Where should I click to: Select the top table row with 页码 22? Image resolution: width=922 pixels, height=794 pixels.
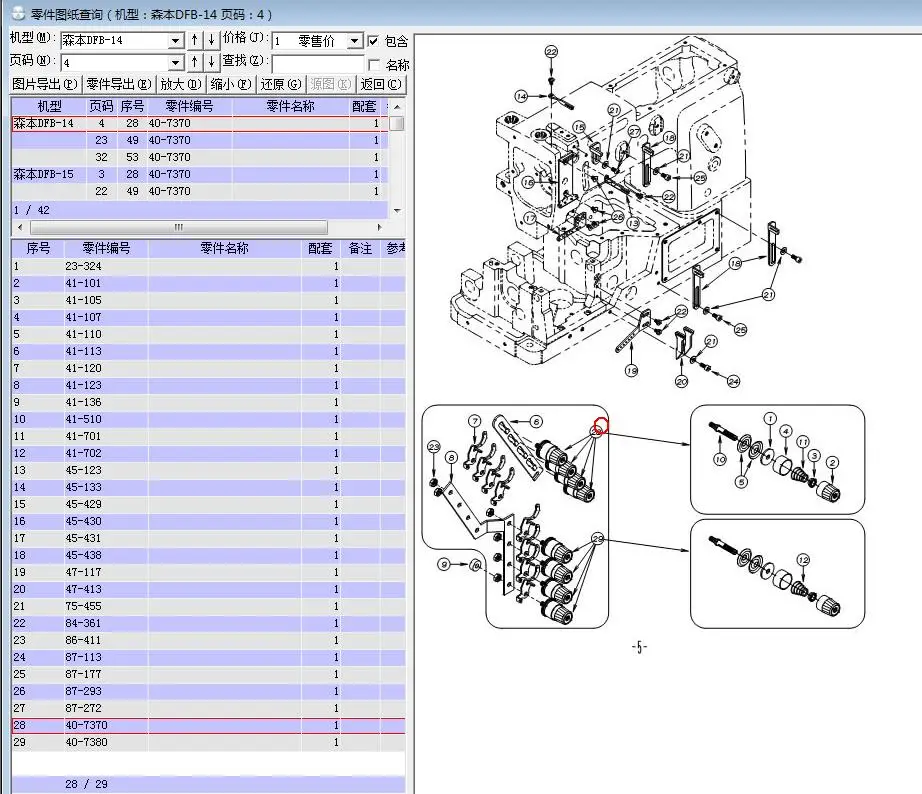tap(200, 191)
